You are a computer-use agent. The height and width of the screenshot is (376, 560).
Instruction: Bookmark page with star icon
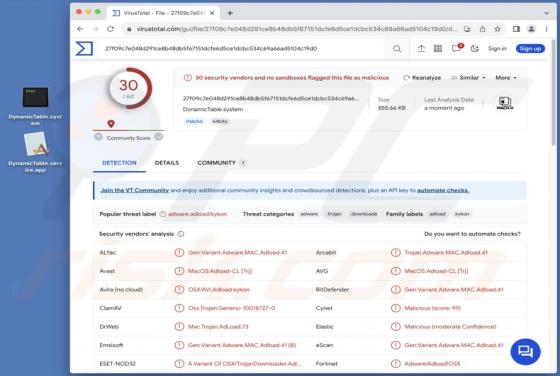pyautogui.click(x=497, y=29)
